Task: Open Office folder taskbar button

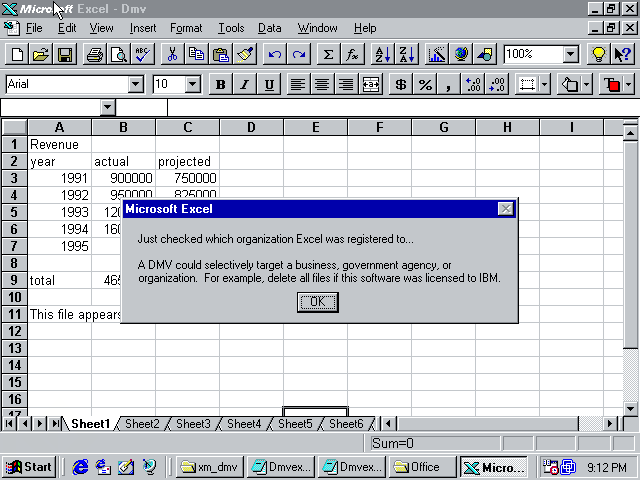Action: point(422,467)
